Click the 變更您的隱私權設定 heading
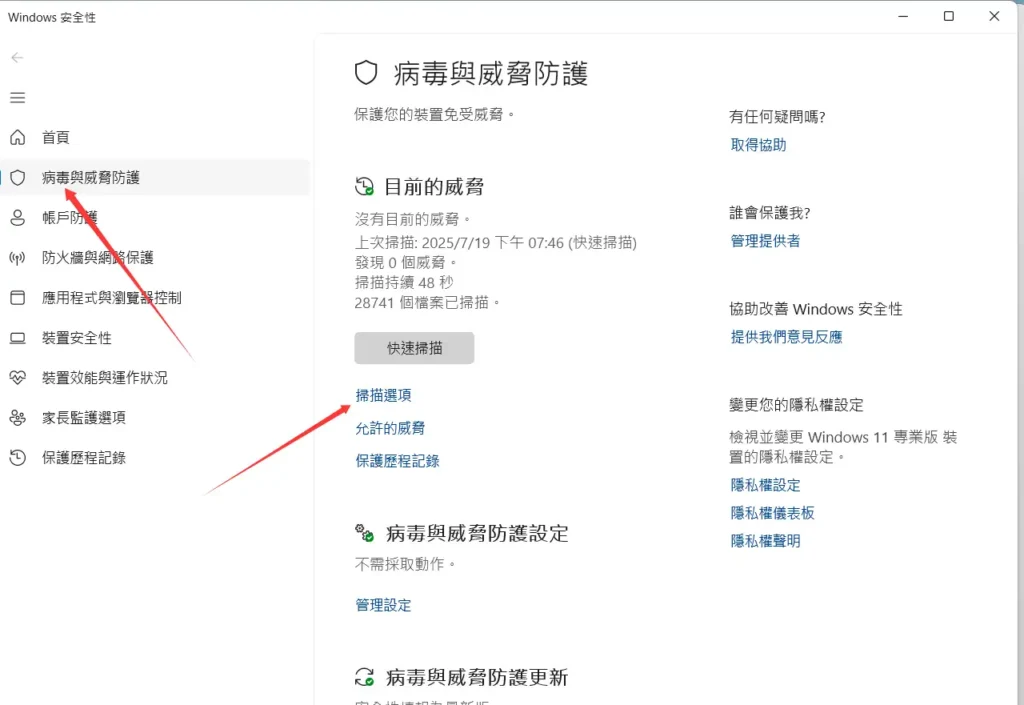The height and width of the screenshot is (705, 1024). point(796,405)
